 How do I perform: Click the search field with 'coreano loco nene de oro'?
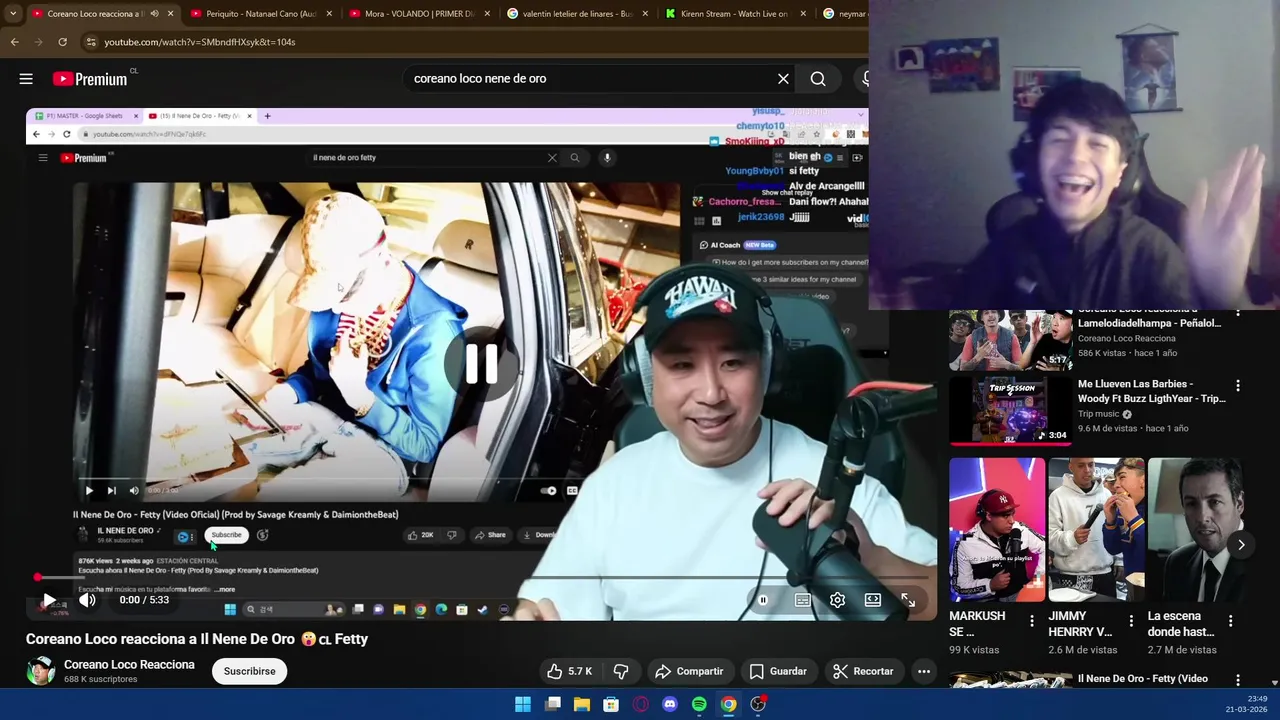pos(590,79)
